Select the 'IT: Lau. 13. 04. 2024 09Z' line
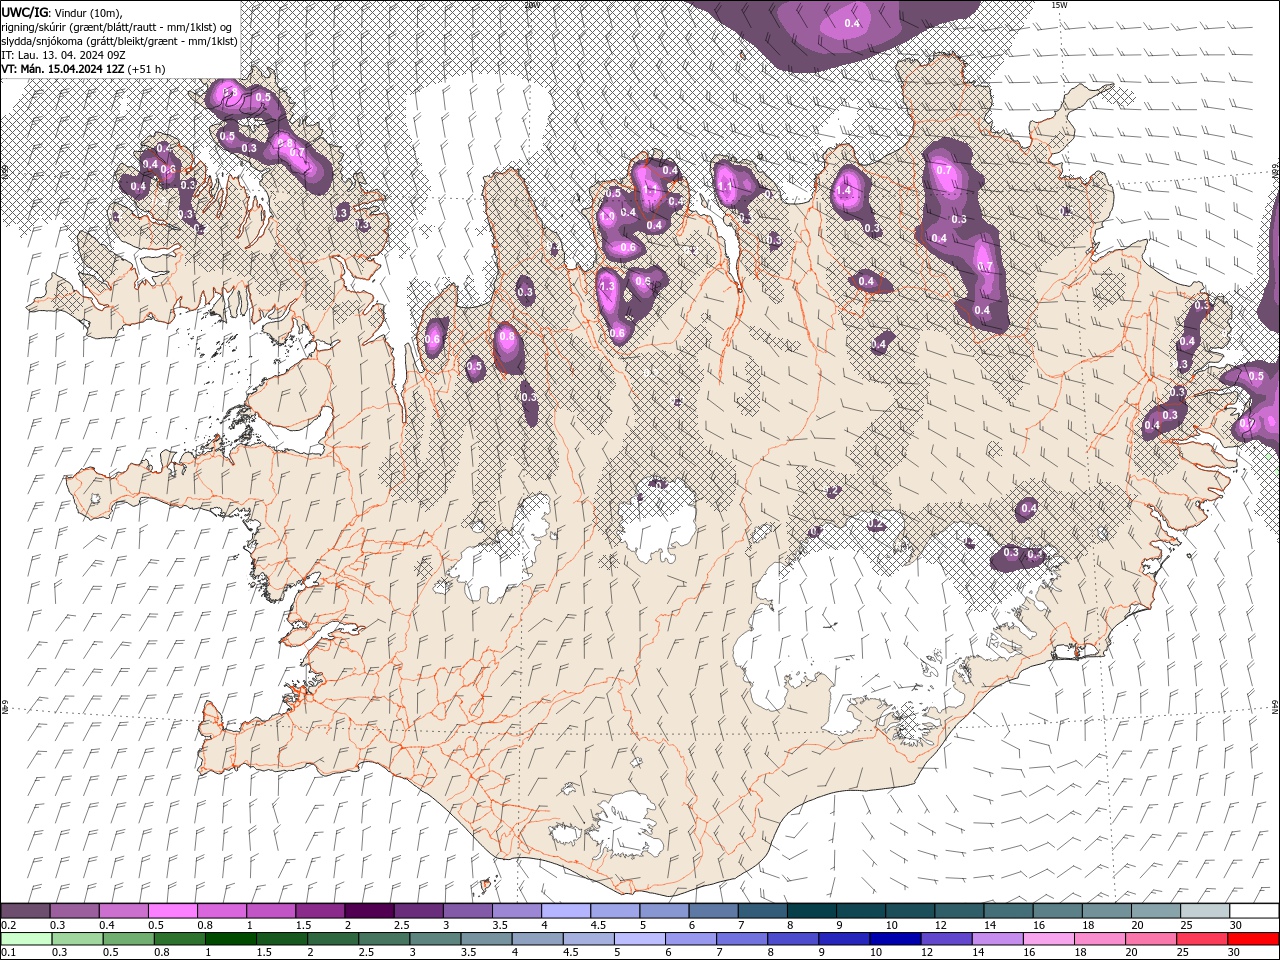Image resolution: width=1280 pixels, height=960 pixels. pos(63,55)
